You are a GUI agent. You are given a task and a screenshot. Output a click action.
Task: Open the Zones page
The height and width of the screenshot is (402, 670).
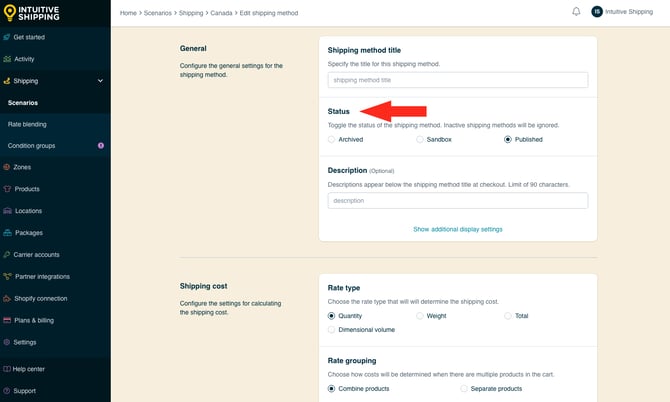coord(22,167)
